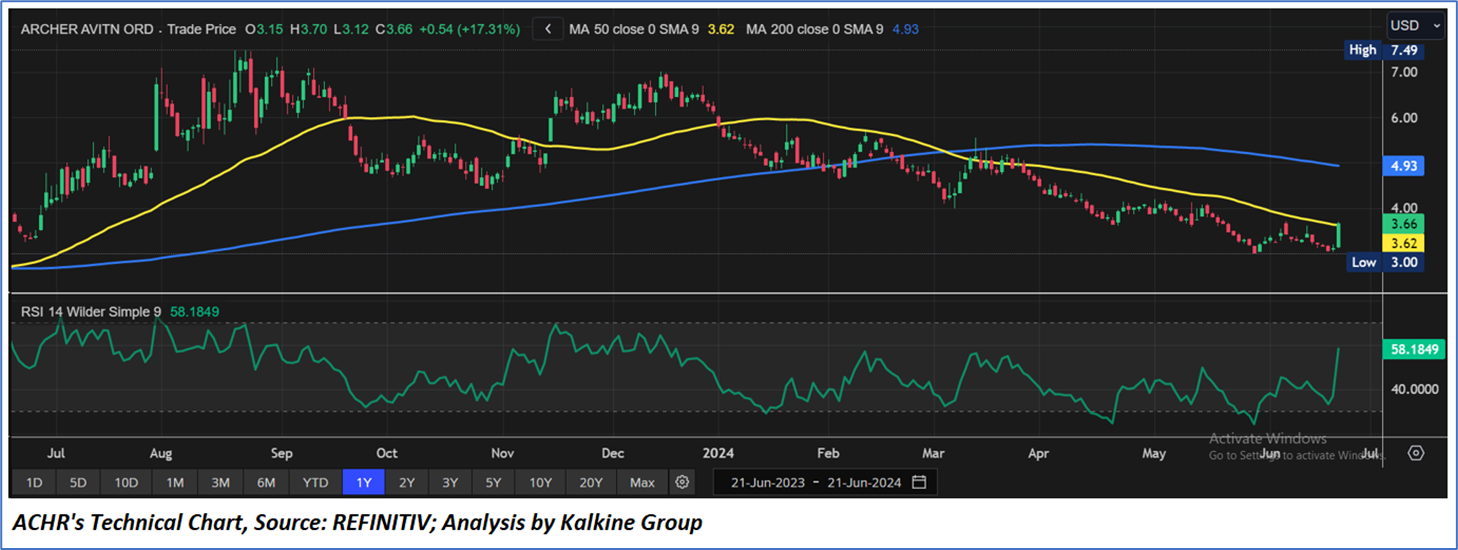Click the 21-Jun-2024 end date field

860,482
